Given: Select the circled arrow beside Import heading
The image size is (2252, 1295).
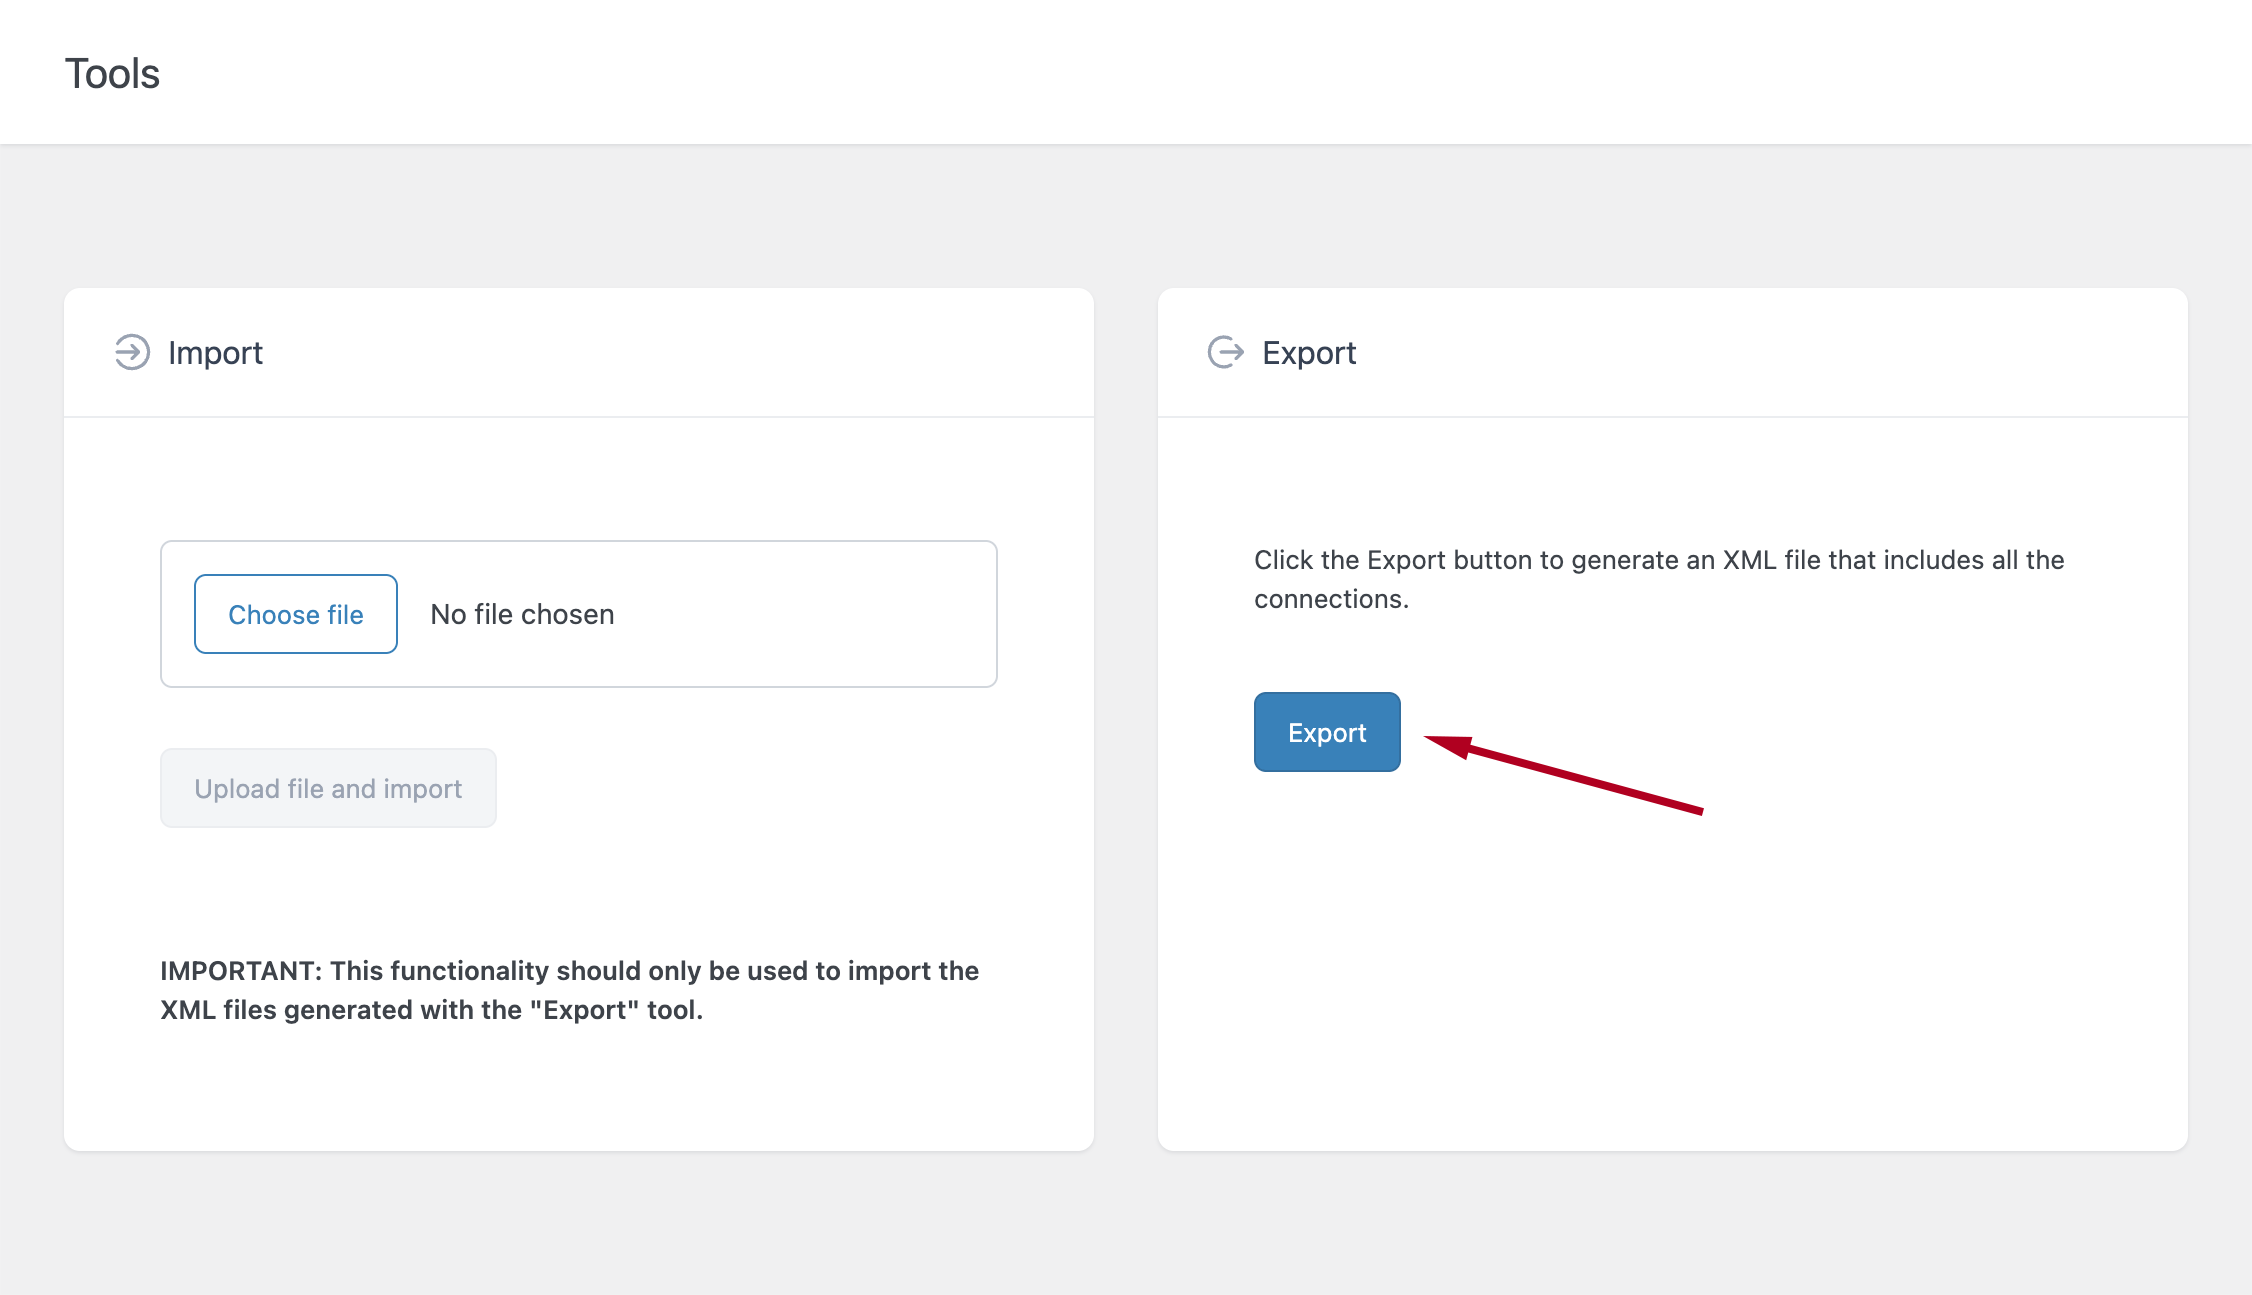Looking at the screenshot, I should pyautogui.click(x=130, y=352).
